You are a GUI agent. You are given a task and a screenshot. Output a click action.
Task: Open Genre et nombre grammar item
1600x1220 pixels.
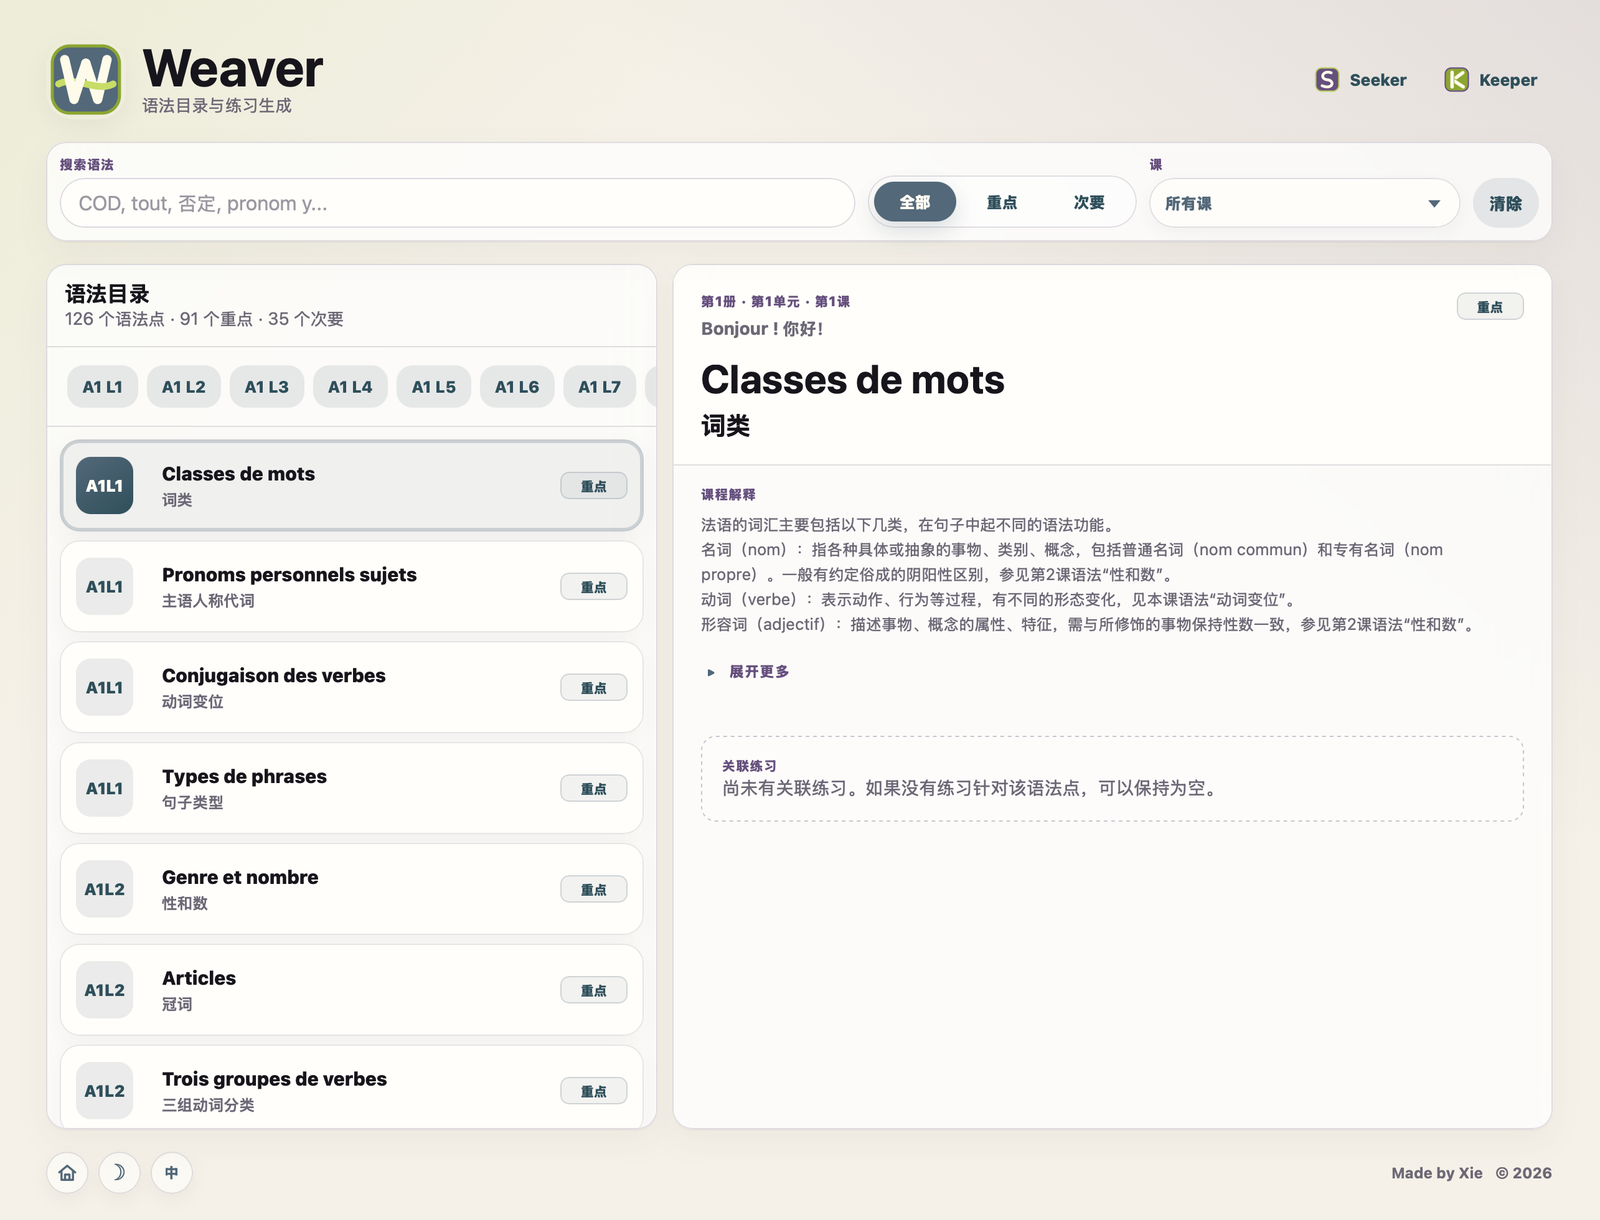click(x=351, y=889)
